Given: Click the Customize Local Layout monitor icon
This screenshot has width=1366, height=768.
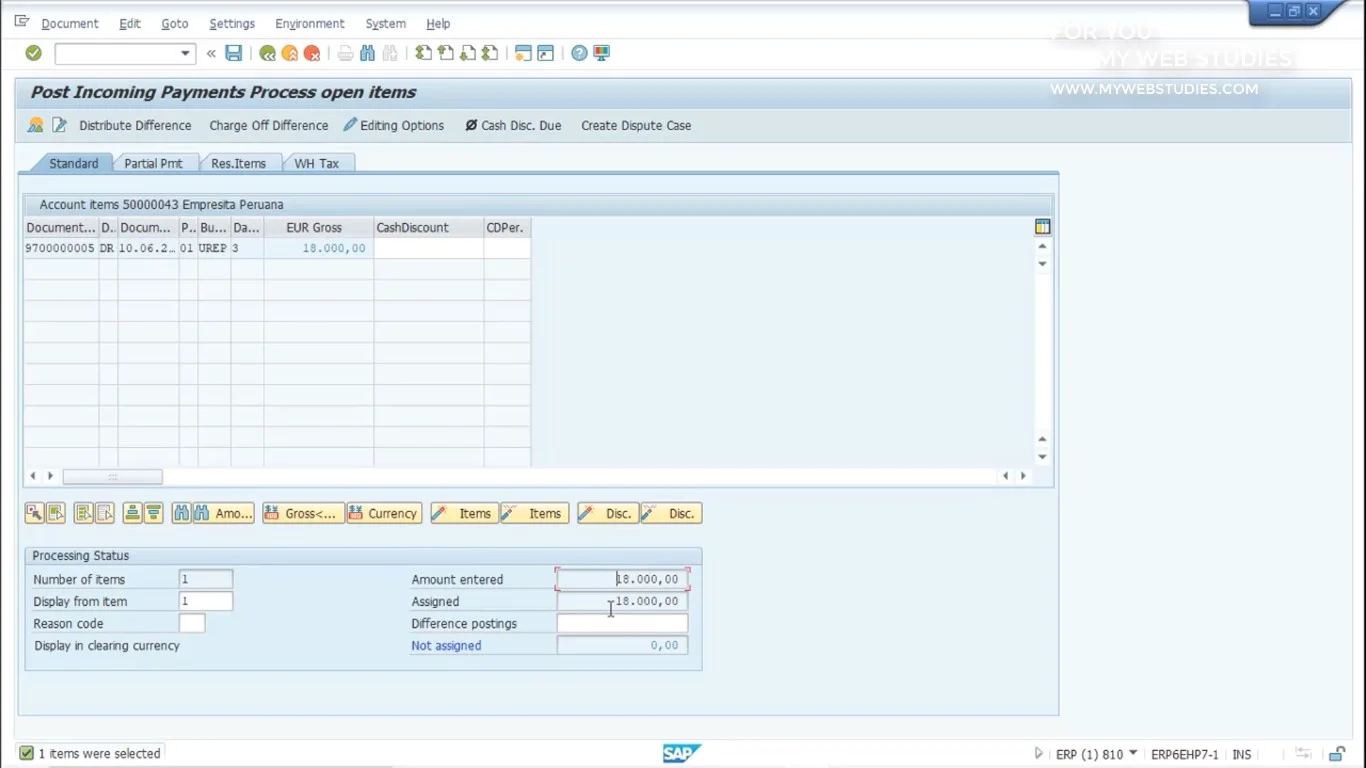Looking at the screenshot, I should point(601,53).
